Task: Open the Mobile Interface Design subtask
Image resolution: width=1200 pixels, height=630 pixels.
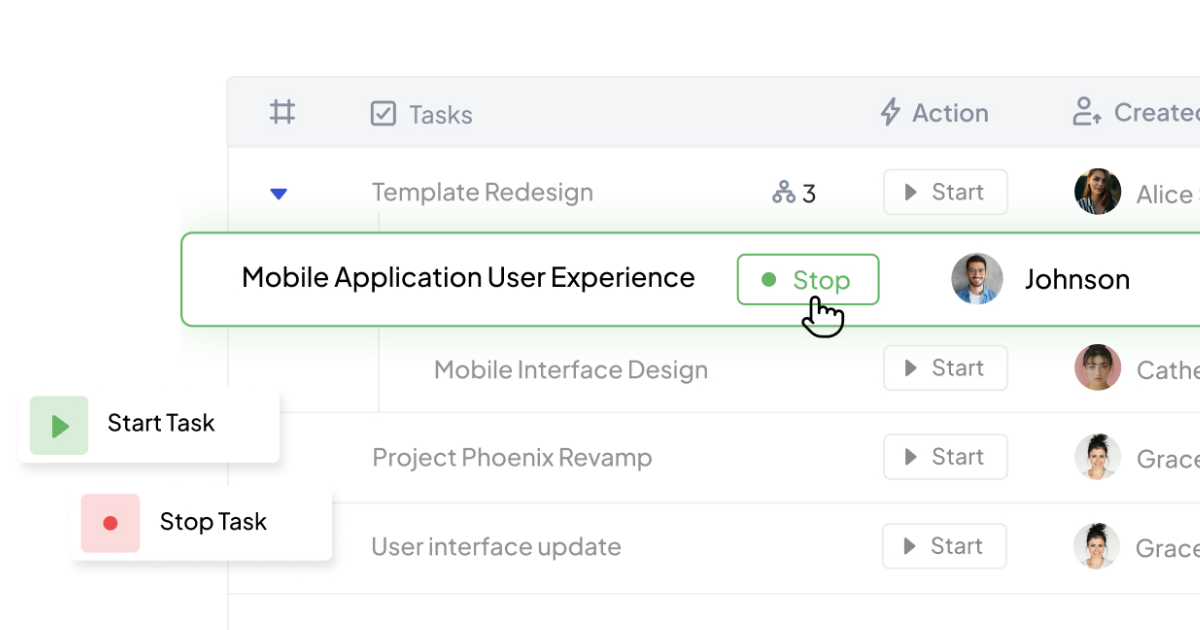Action: click(570, 370)
